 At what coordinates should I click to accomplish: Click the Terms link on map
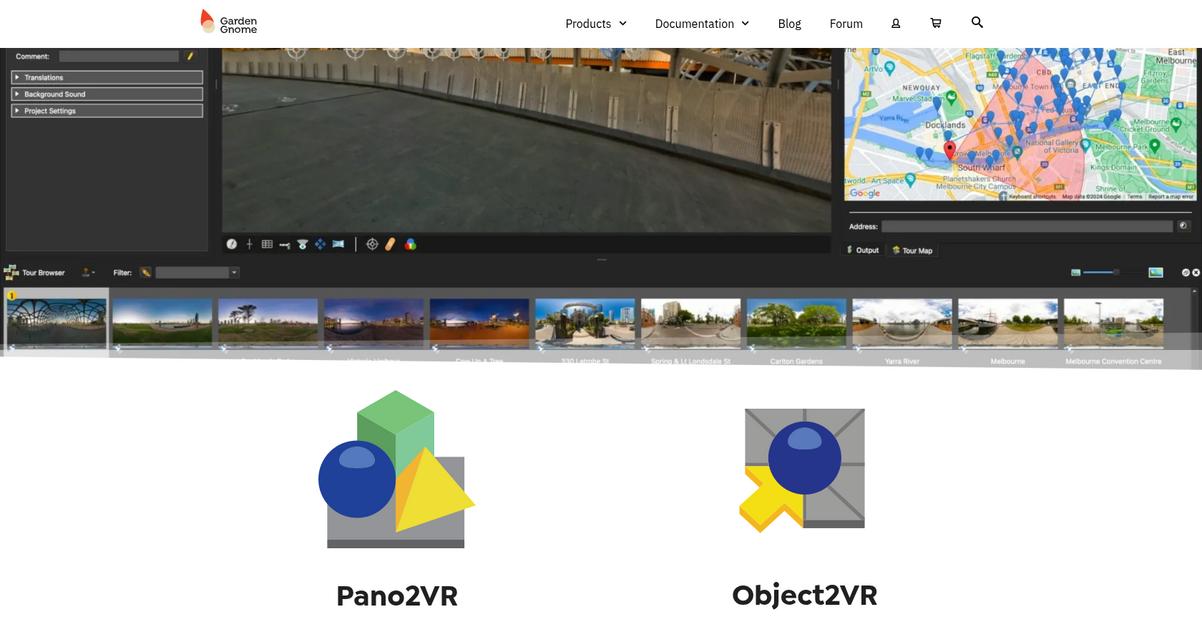[x=1135, y=196]
